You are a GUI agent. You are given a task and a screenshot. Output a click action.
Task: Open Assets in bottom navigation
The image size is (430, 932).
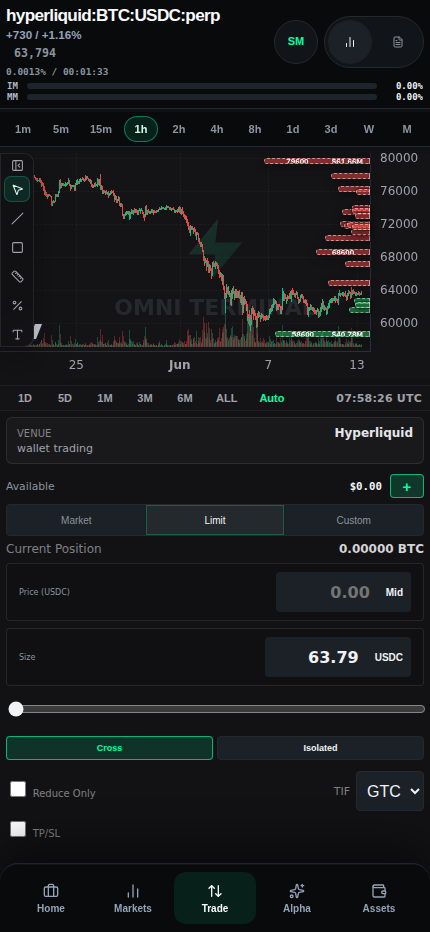(379, 898)
